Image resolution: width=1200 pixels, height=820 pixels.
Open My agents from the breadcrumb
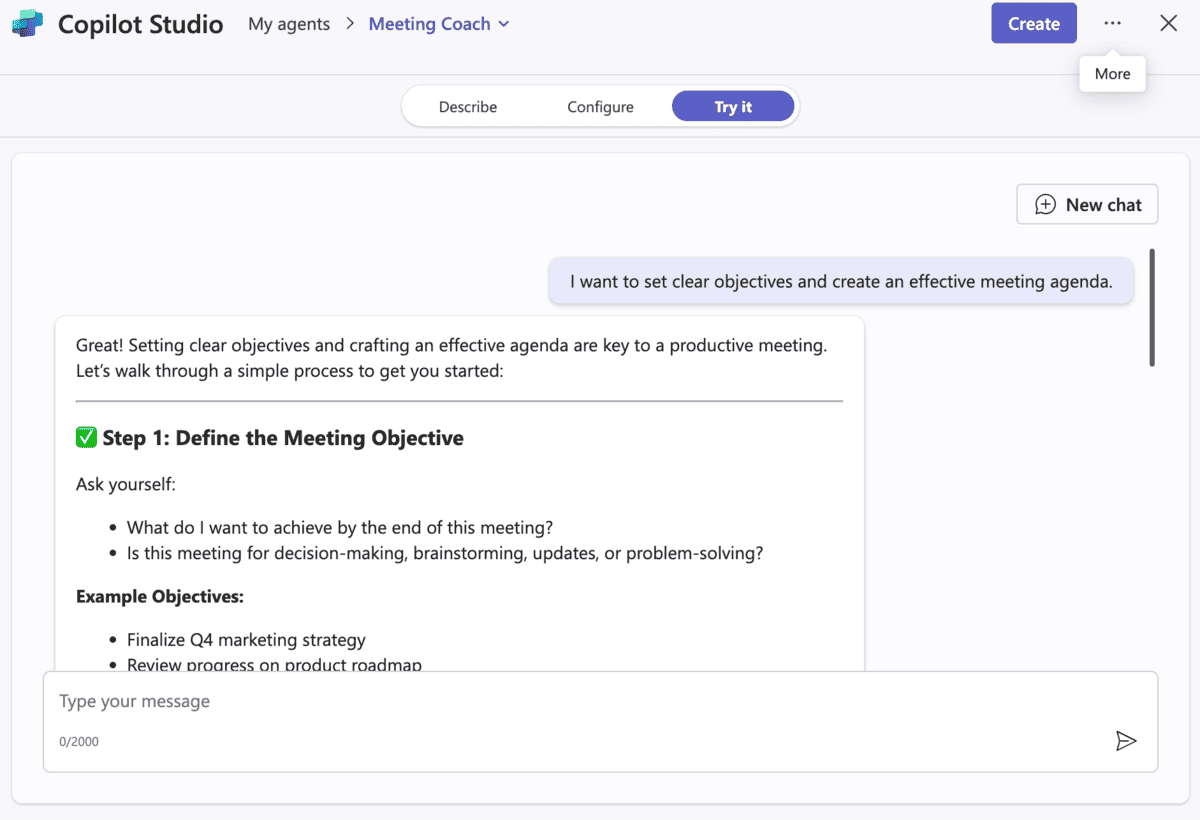coord(289,23)
